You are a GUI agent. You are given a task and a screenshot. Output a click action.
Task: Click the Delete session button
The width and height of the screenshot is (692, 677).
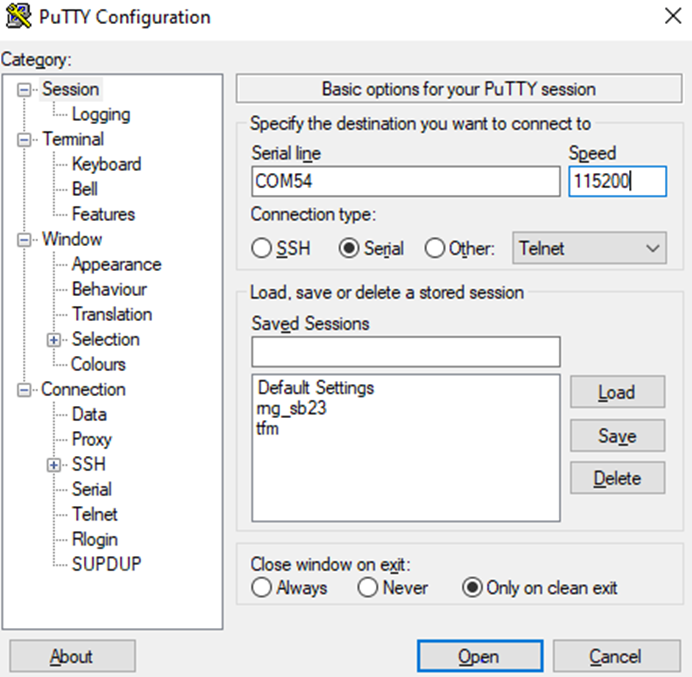[617, 478]
